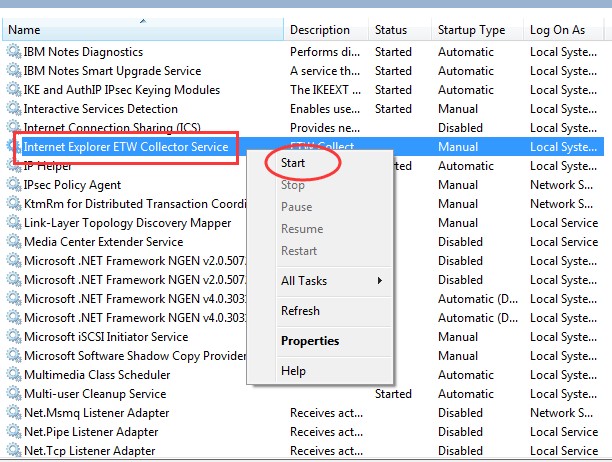The height and width of the screenshot is (462, 612).
Task: Click gear icon of IBM Notes Smart Upgrade Service
Action: (x=14, y=71)
